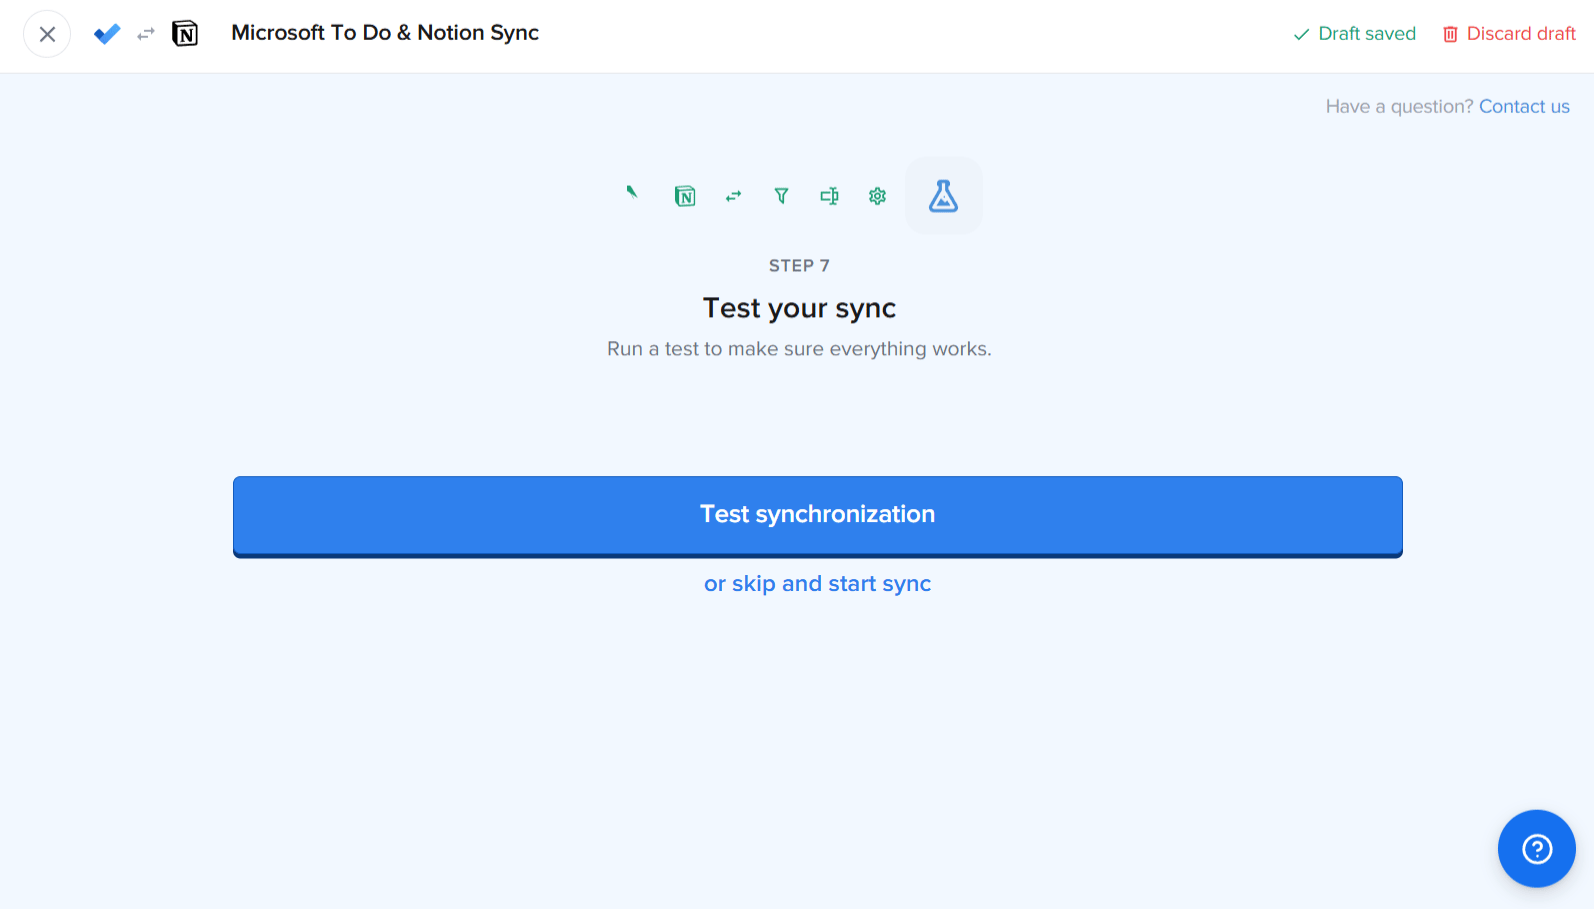Select the flask test step icon
This screenshot has height=909, width=1594.
[x=943, y=196]
